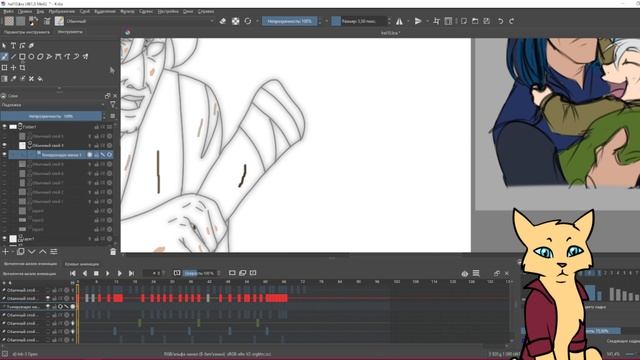
Task: Toggle eraser mode in top toolbar
Action: coord(222,21)
